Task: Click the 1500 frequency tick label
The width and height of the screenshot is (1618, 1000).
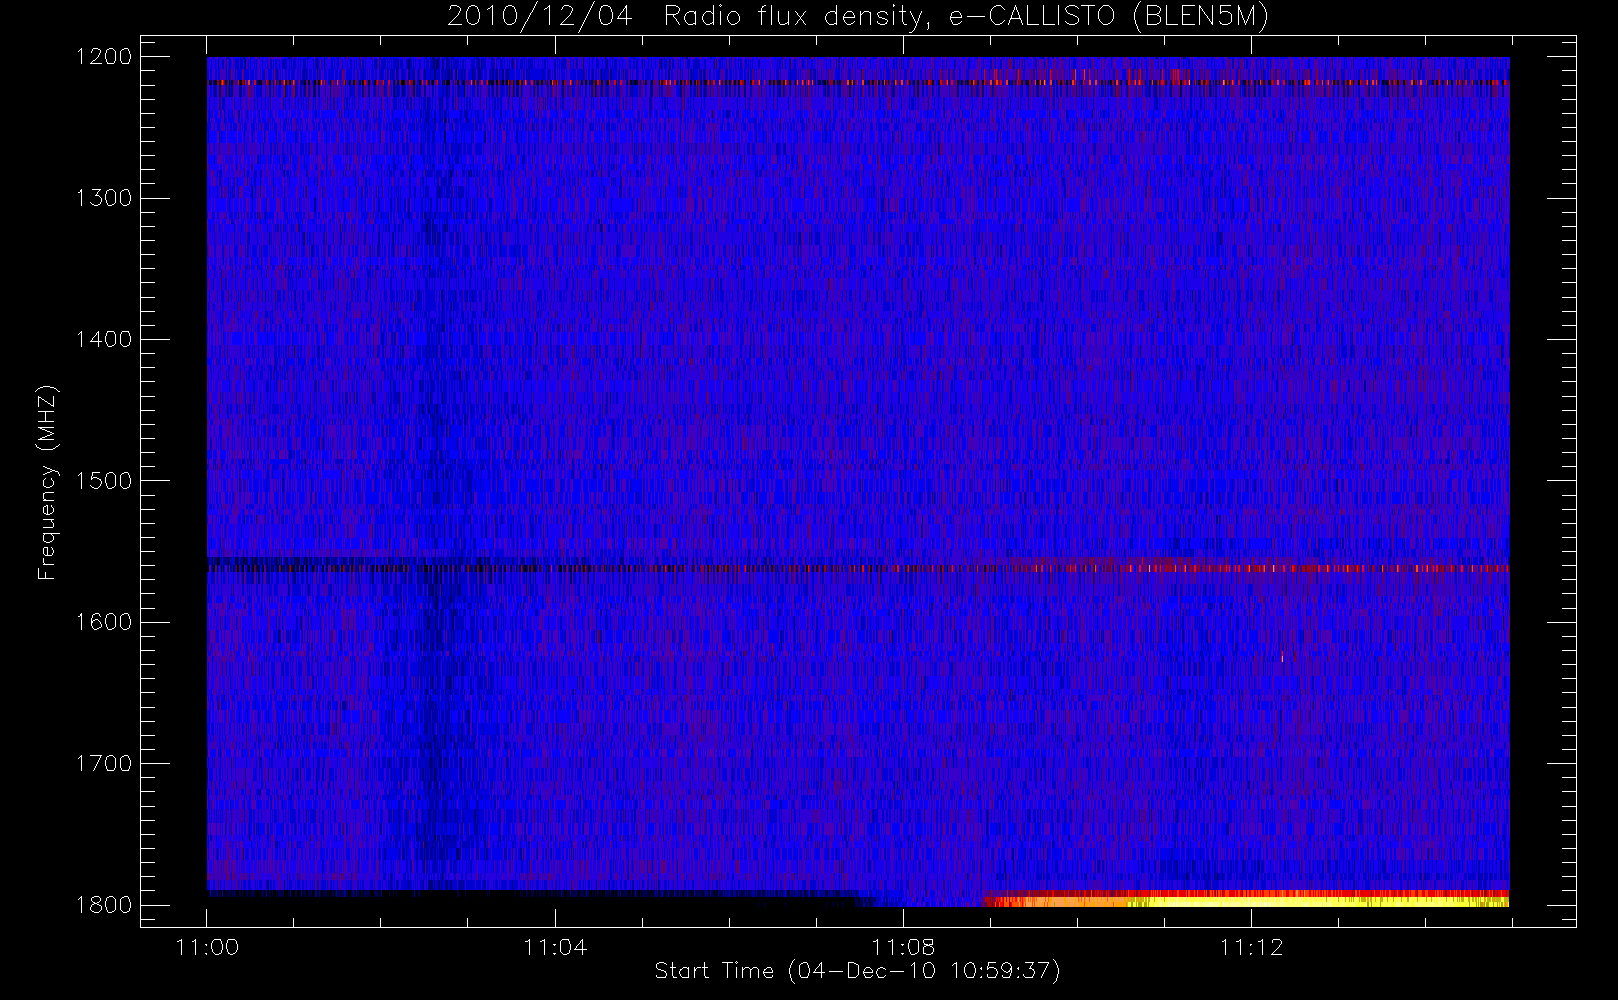Action: 104,481
